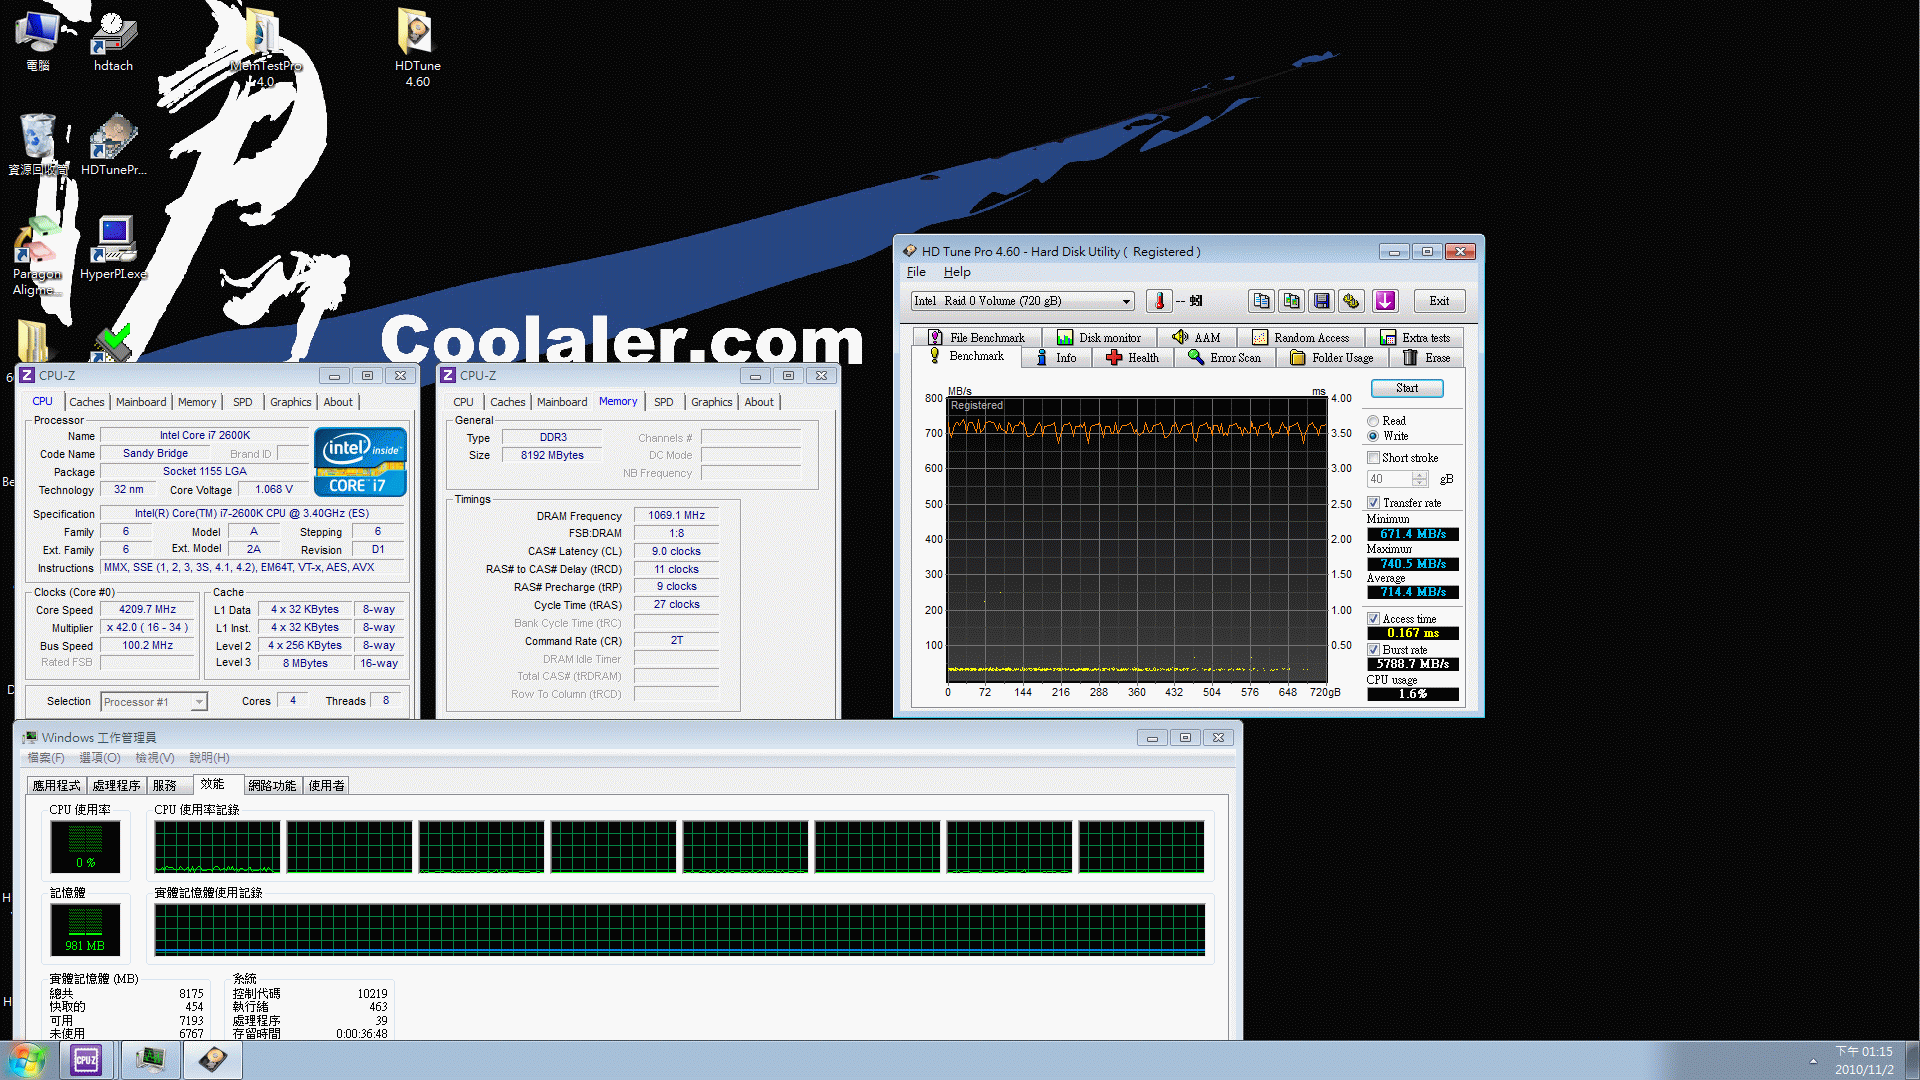Image resolution: width=1920 pixels, height=1080 pixels.
Task: Click the File Benchmark icon in HD Tune
Action: coord(976,338)
